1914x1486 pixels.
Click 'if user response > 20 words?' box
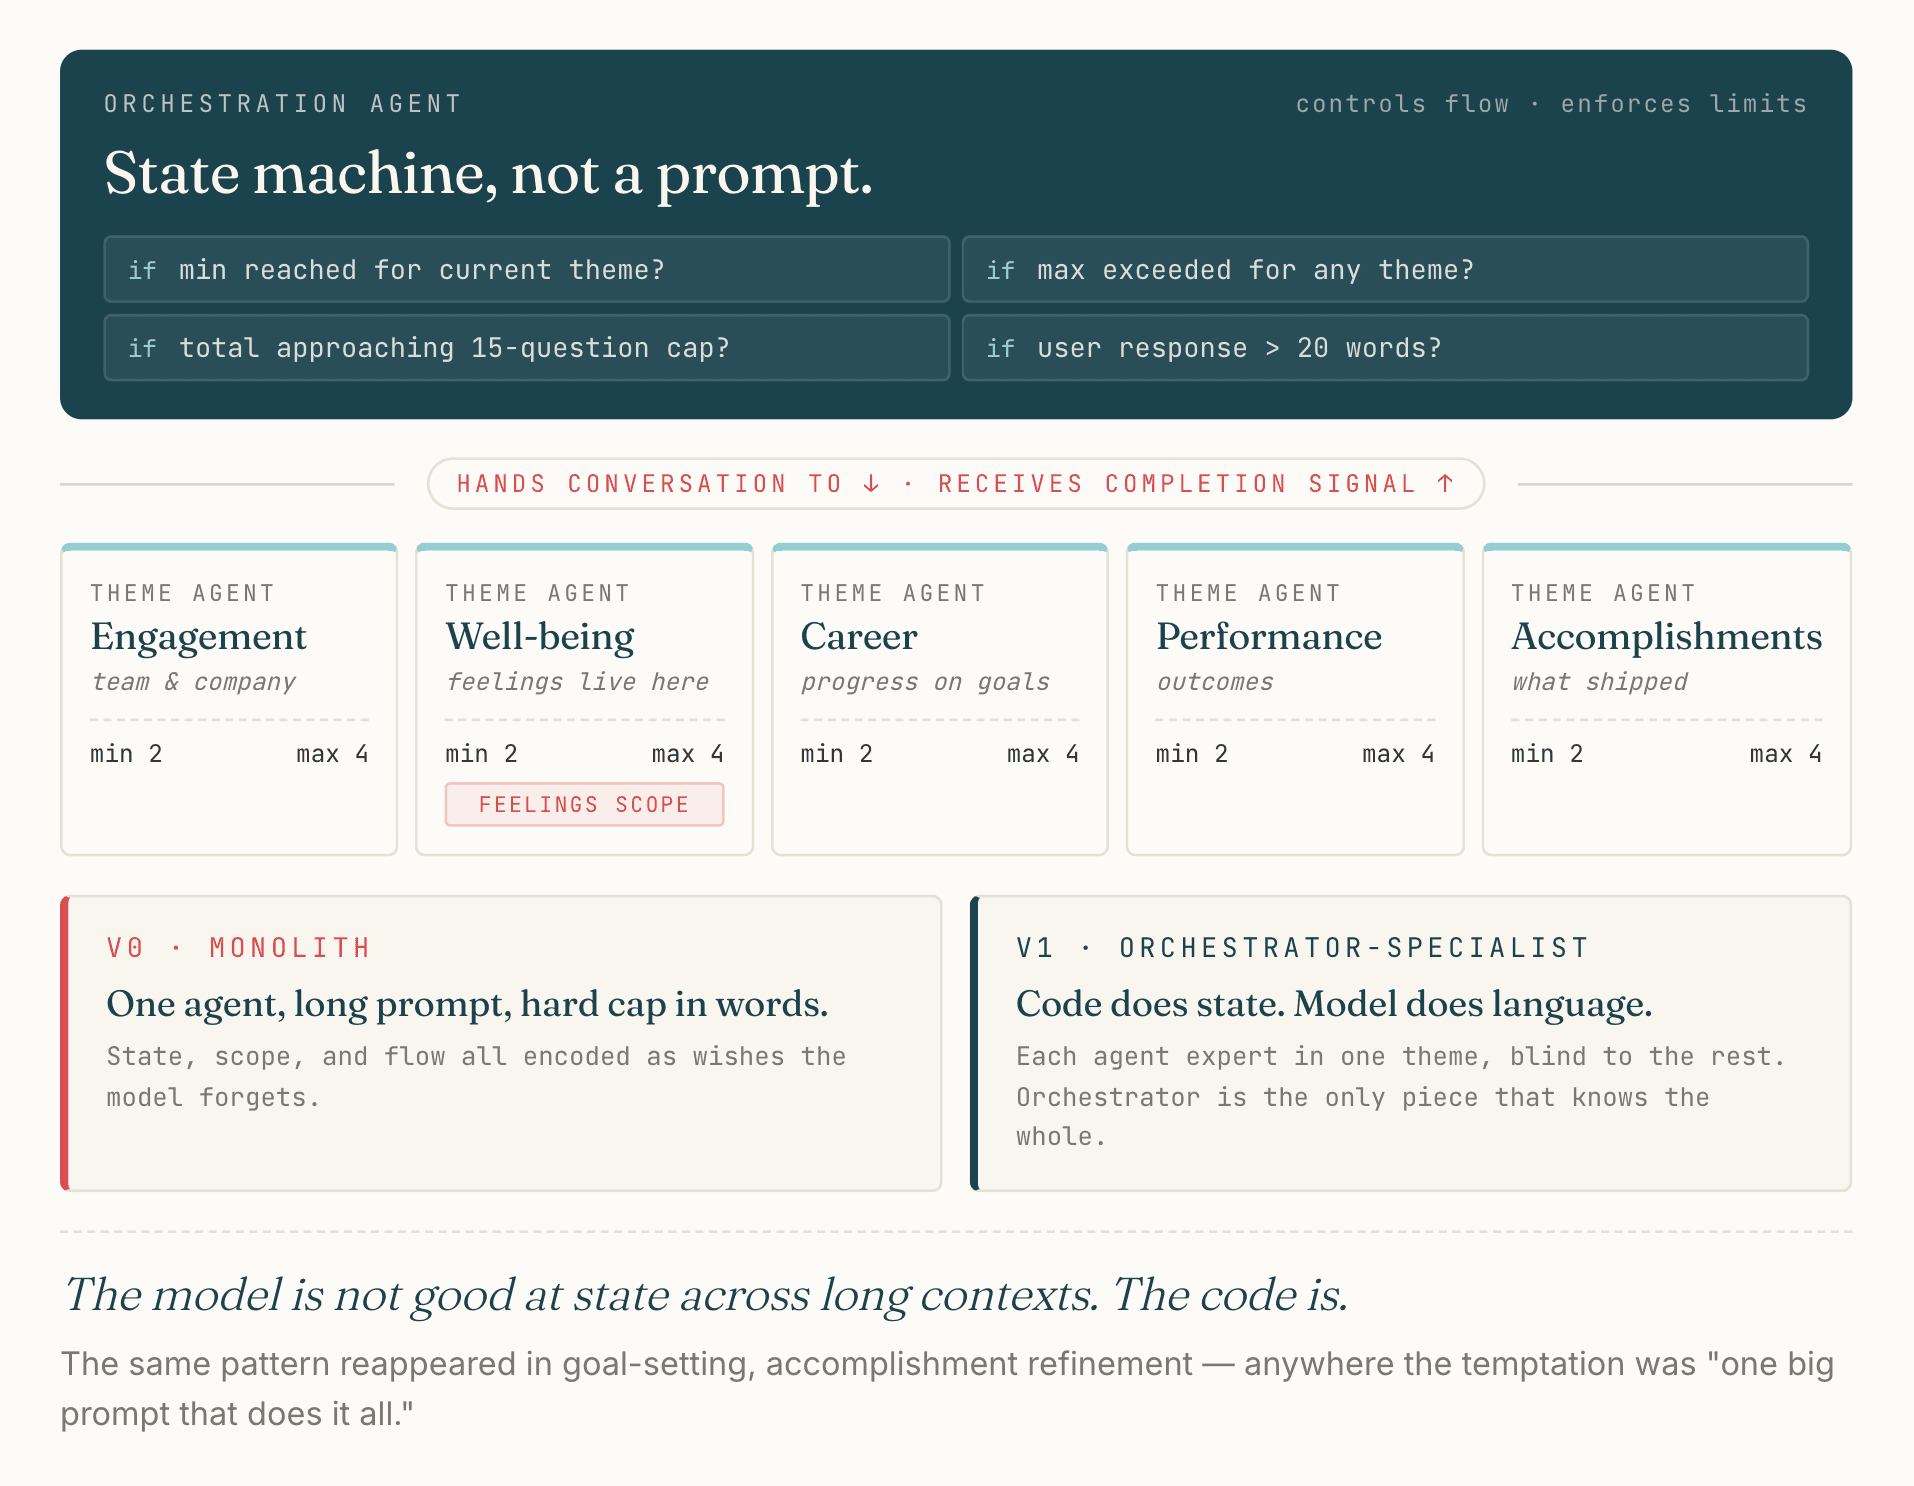pyautogui.click(x=1385, y=348)
